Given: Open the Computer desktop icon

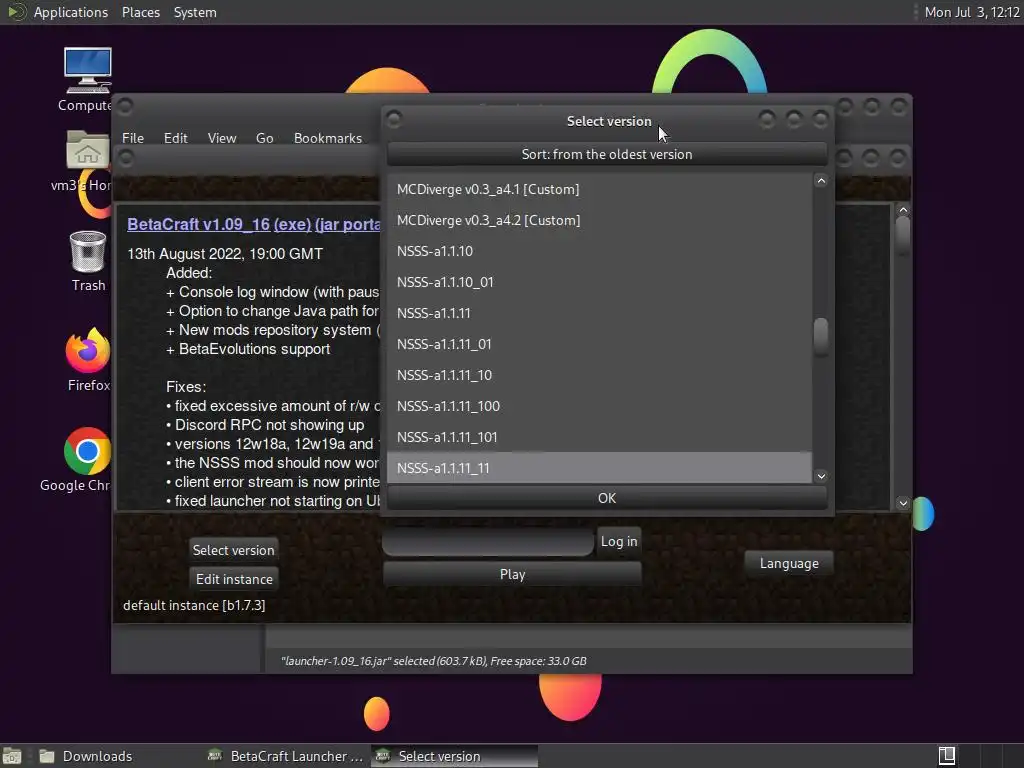Looking at the screenshot, I should [88, 71].
